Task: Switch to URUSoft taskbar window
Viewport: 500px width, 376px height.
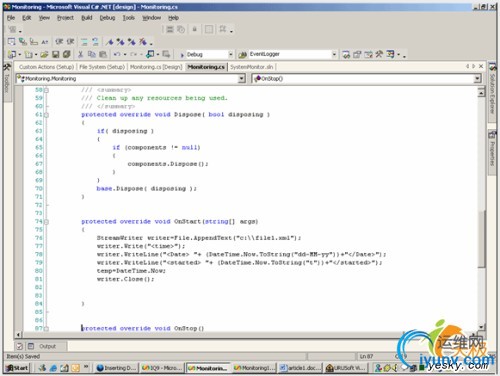Action: coord(346,368)
